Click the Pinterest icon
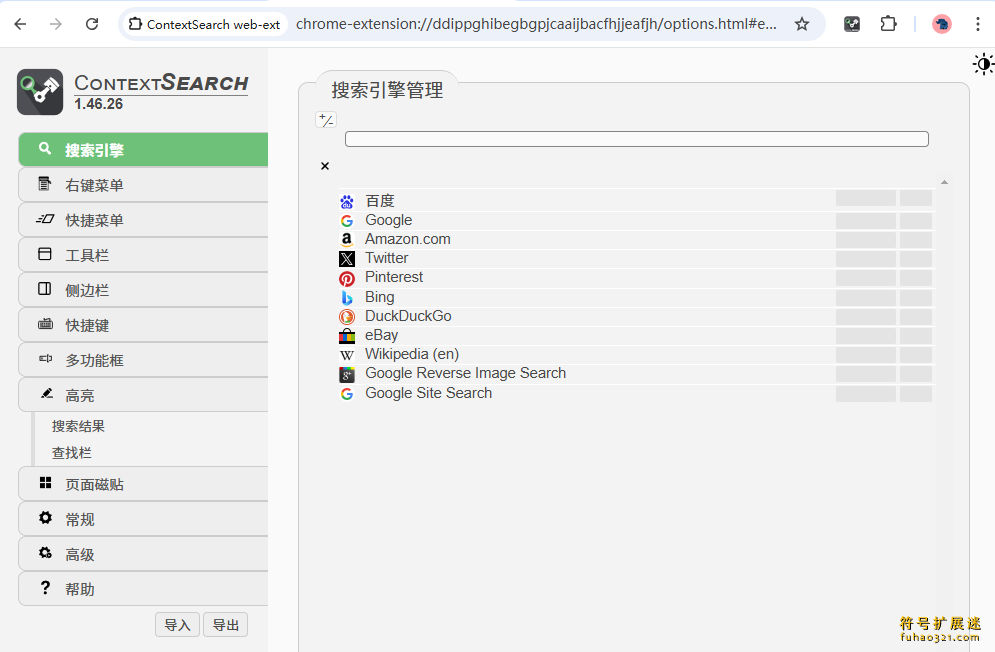 (346, 278)
